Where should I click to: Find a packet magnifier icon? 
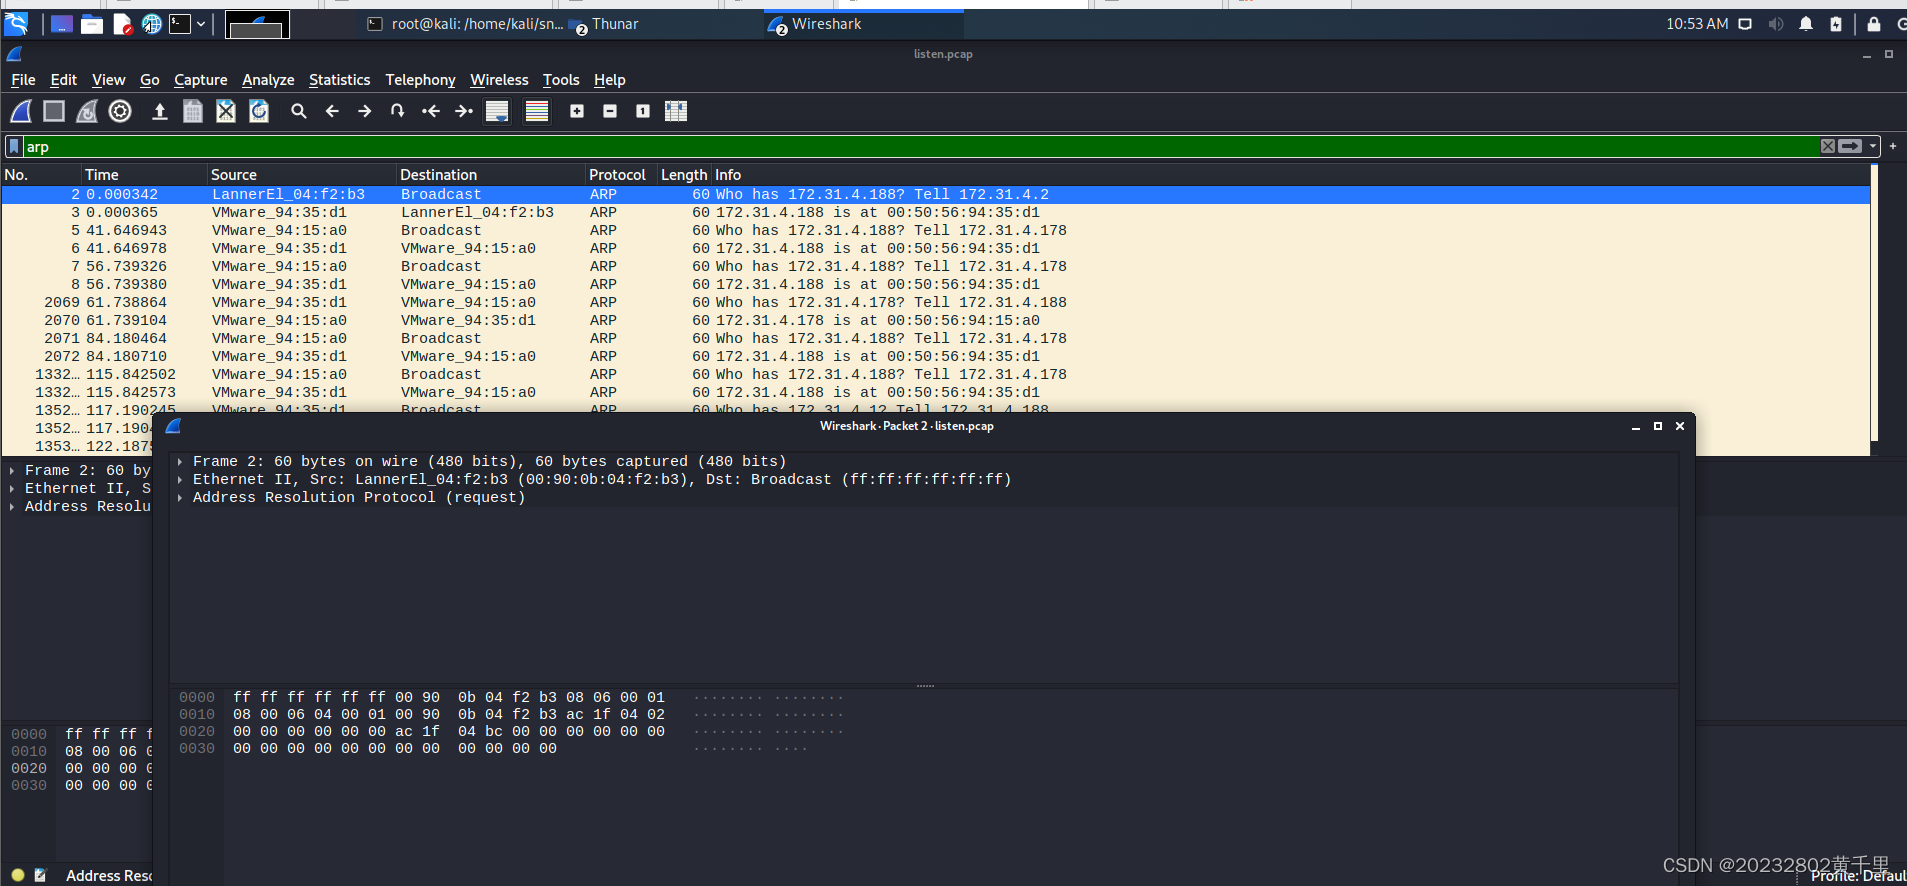point(298,111)
